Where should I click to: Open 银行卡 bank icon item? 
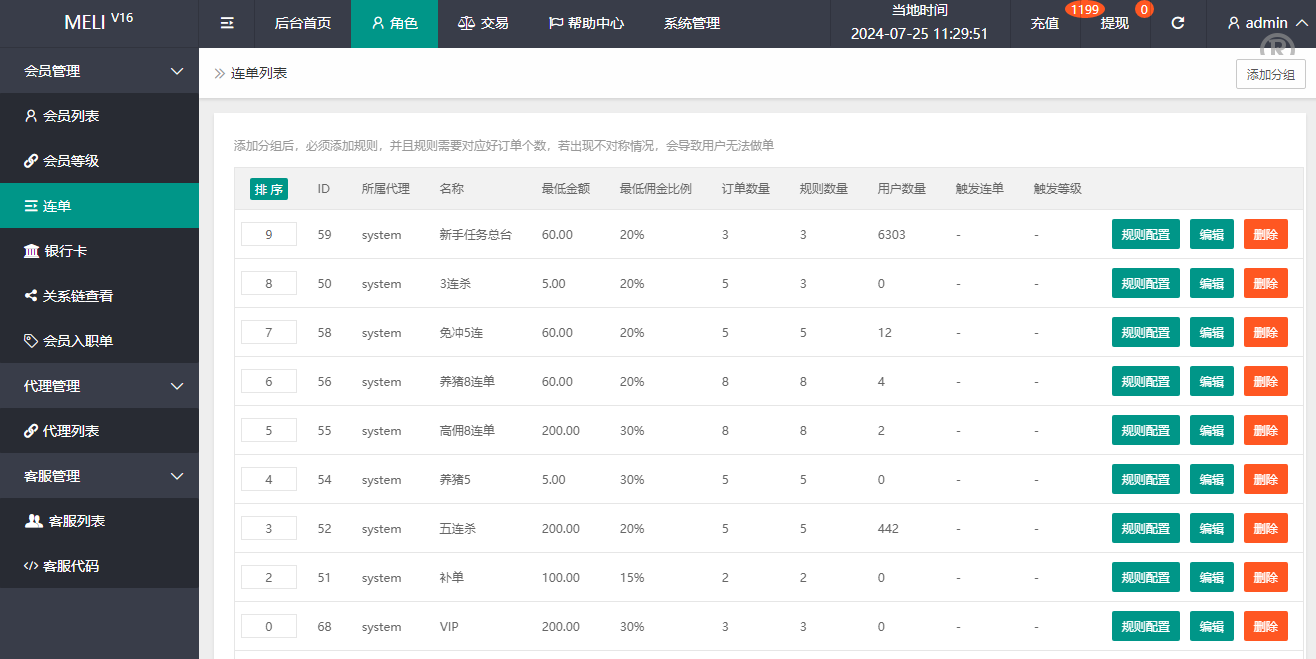(54, 251)
